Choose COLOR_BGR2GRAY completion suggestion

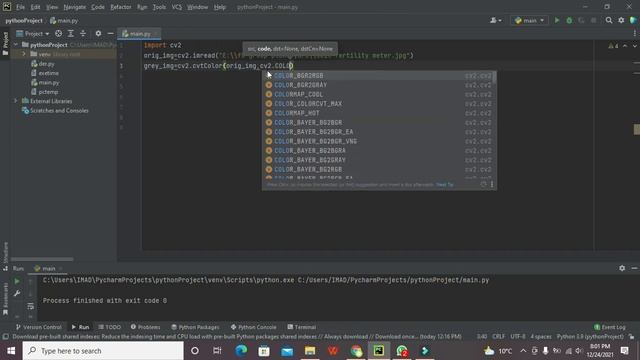tap(379, 85)
